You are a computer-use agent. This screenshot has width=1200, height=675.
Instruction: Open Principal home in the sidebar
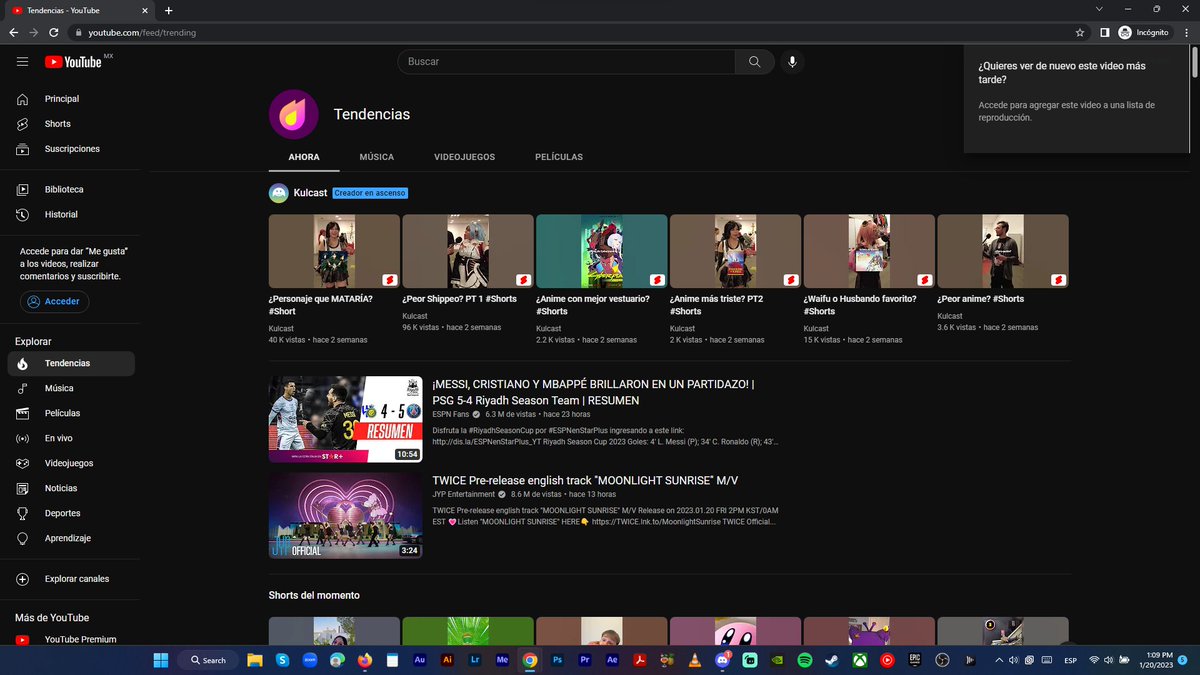pos(69,99)
